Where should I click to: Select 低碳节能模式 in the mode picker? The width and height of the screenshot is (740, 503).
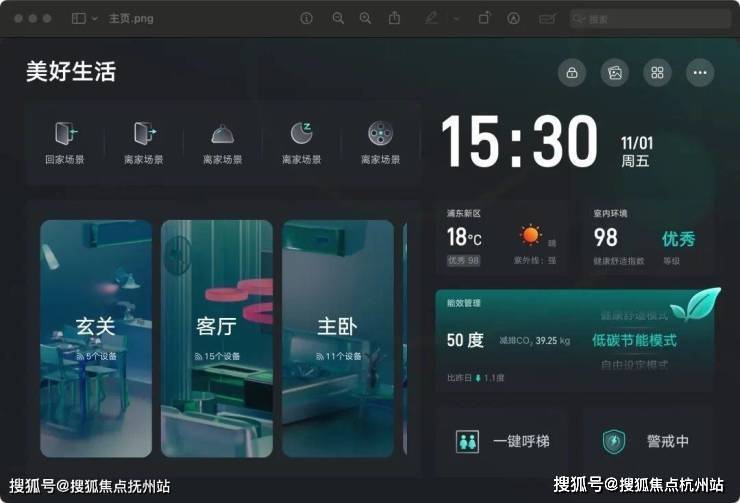634,340
